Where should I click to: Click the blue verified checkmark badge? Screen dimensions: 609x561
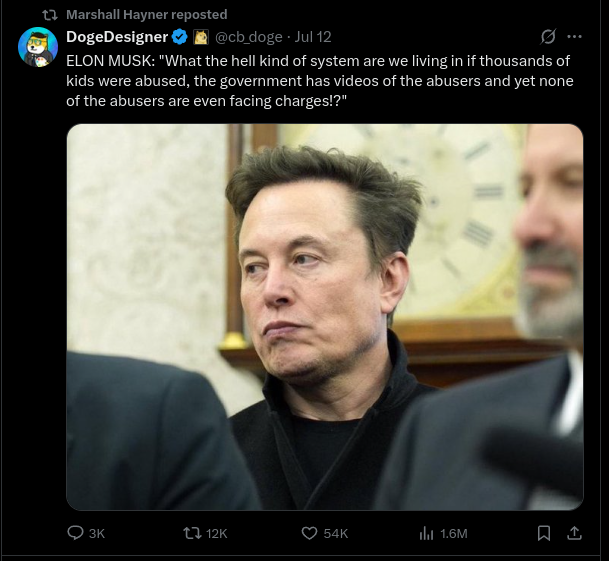point(180,37)
